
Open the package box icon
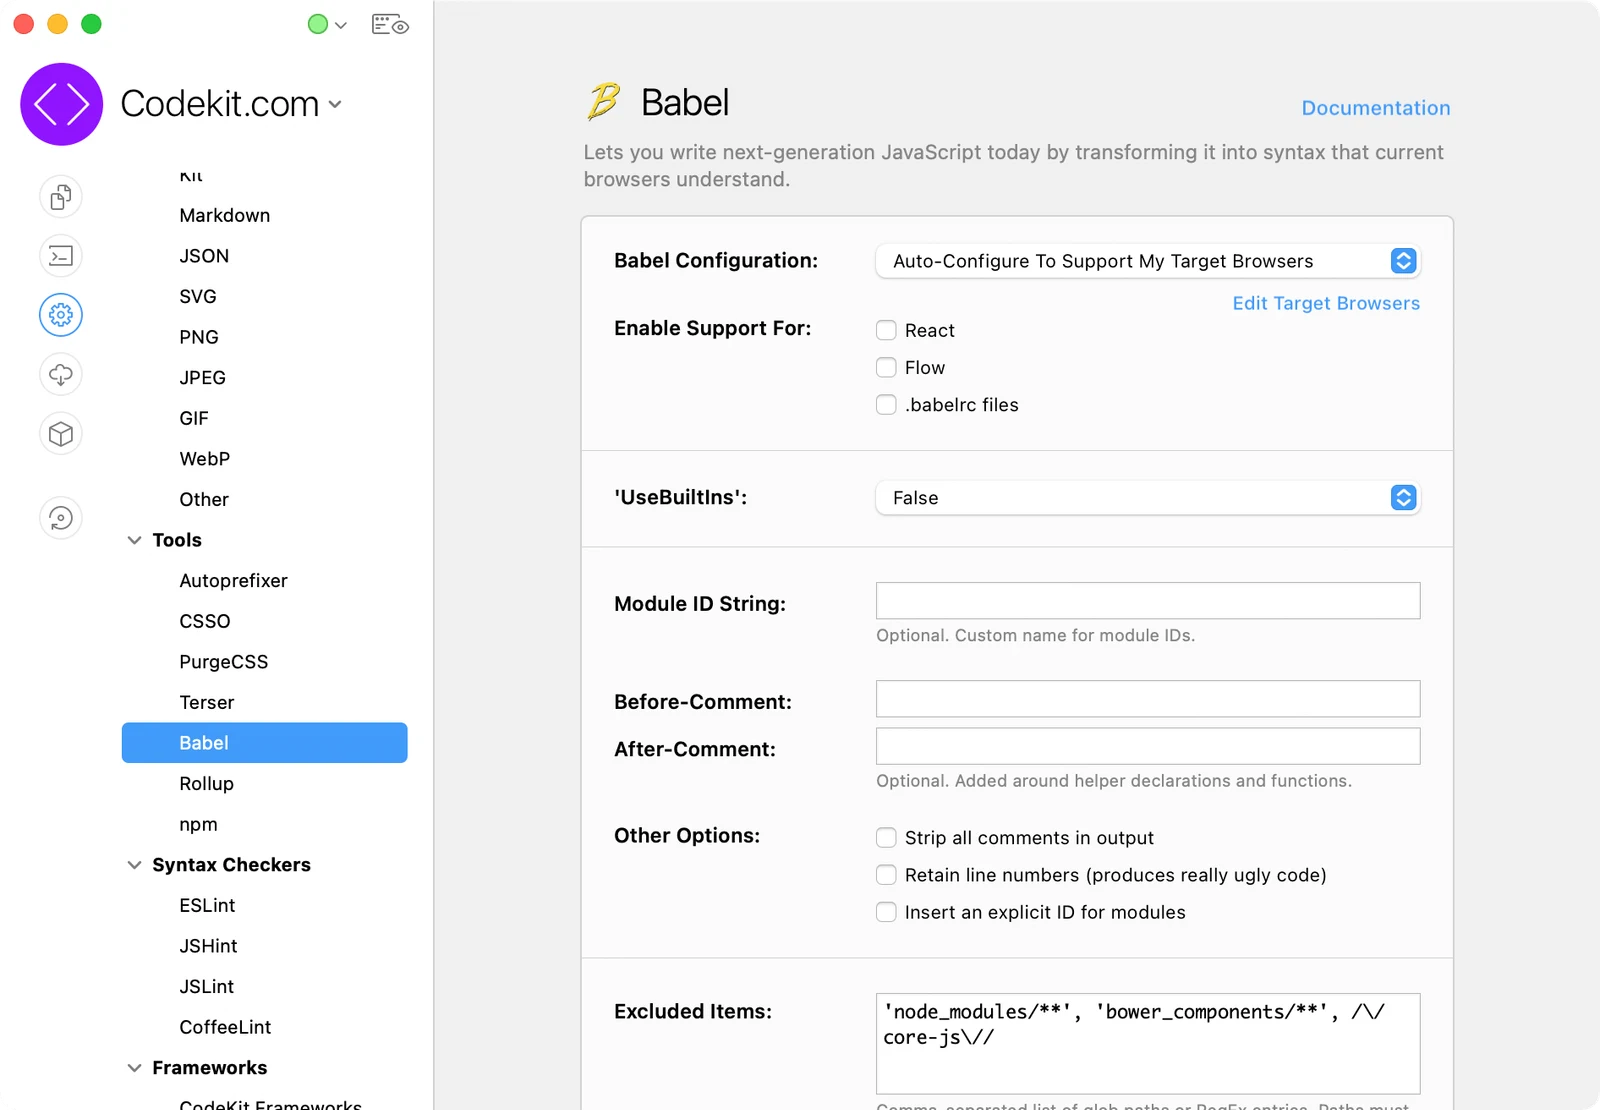tap(61, 434)
